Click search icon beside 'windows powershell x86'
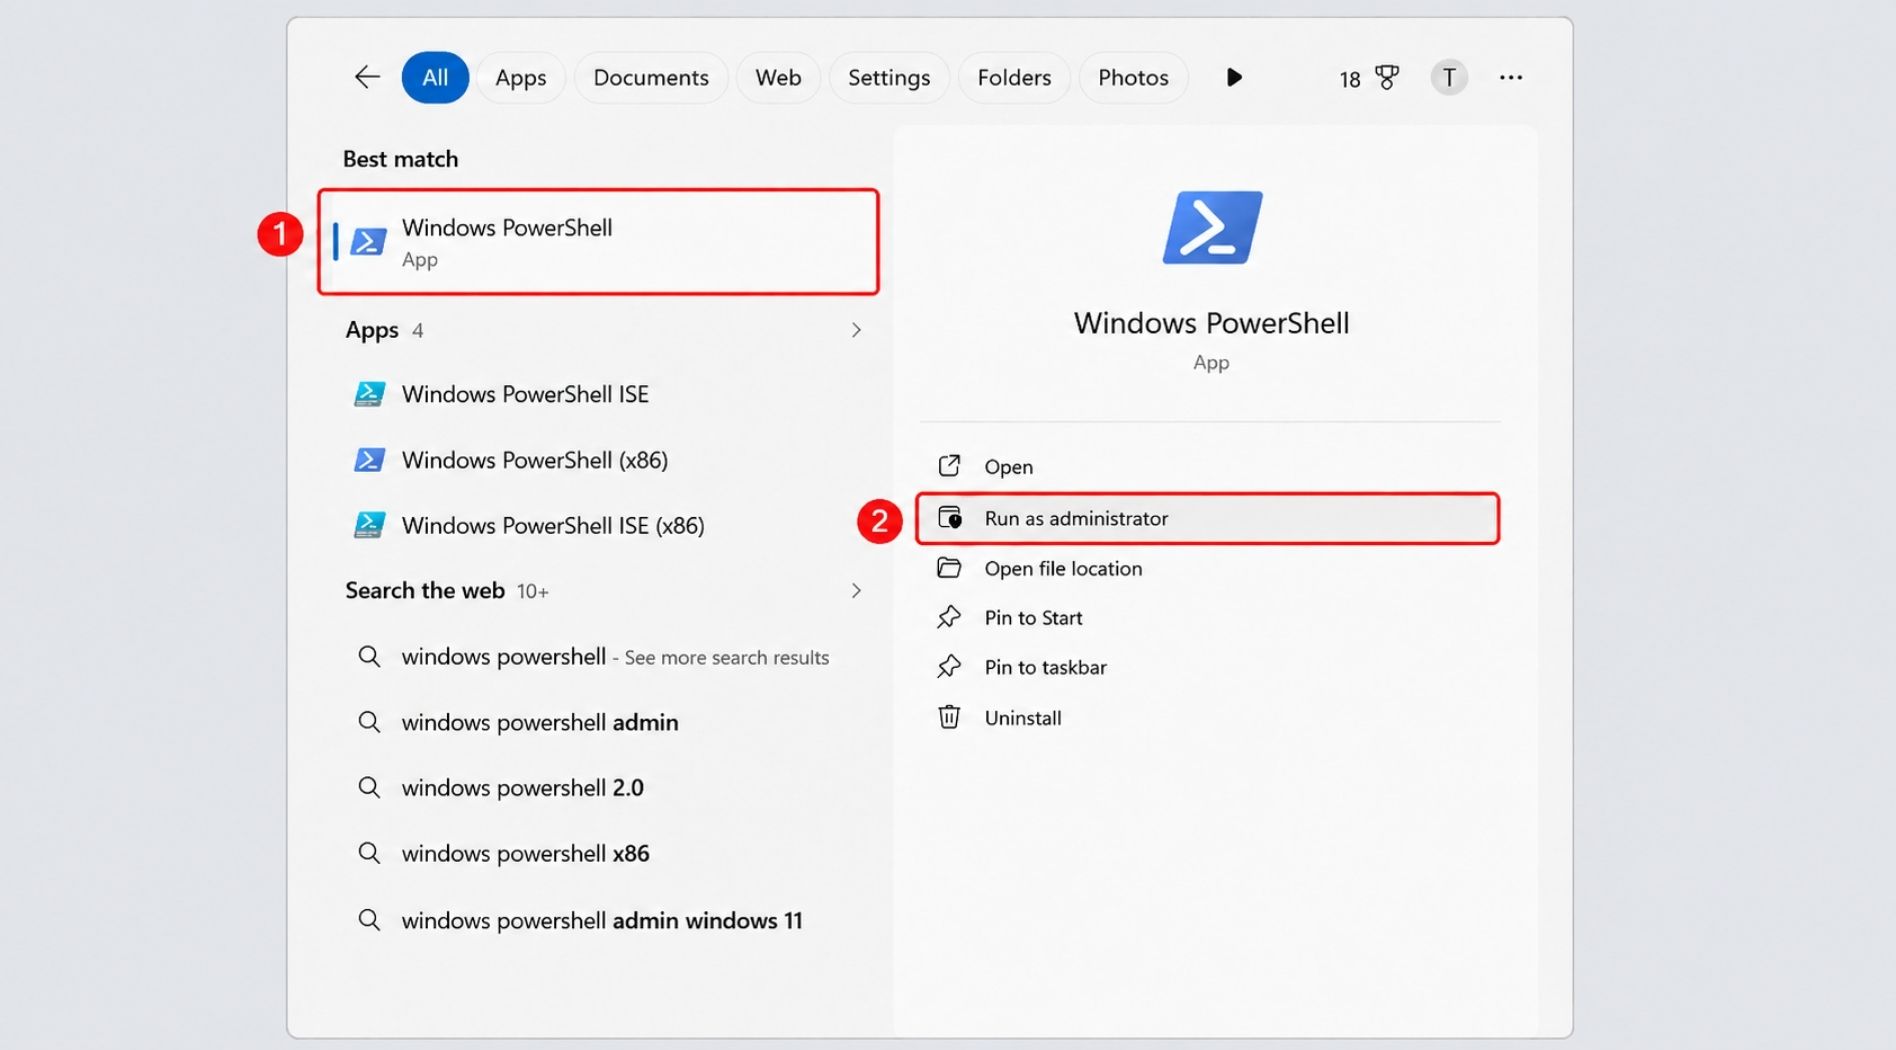Screen dimensions: 1896x1050 [x=369, y=853]
